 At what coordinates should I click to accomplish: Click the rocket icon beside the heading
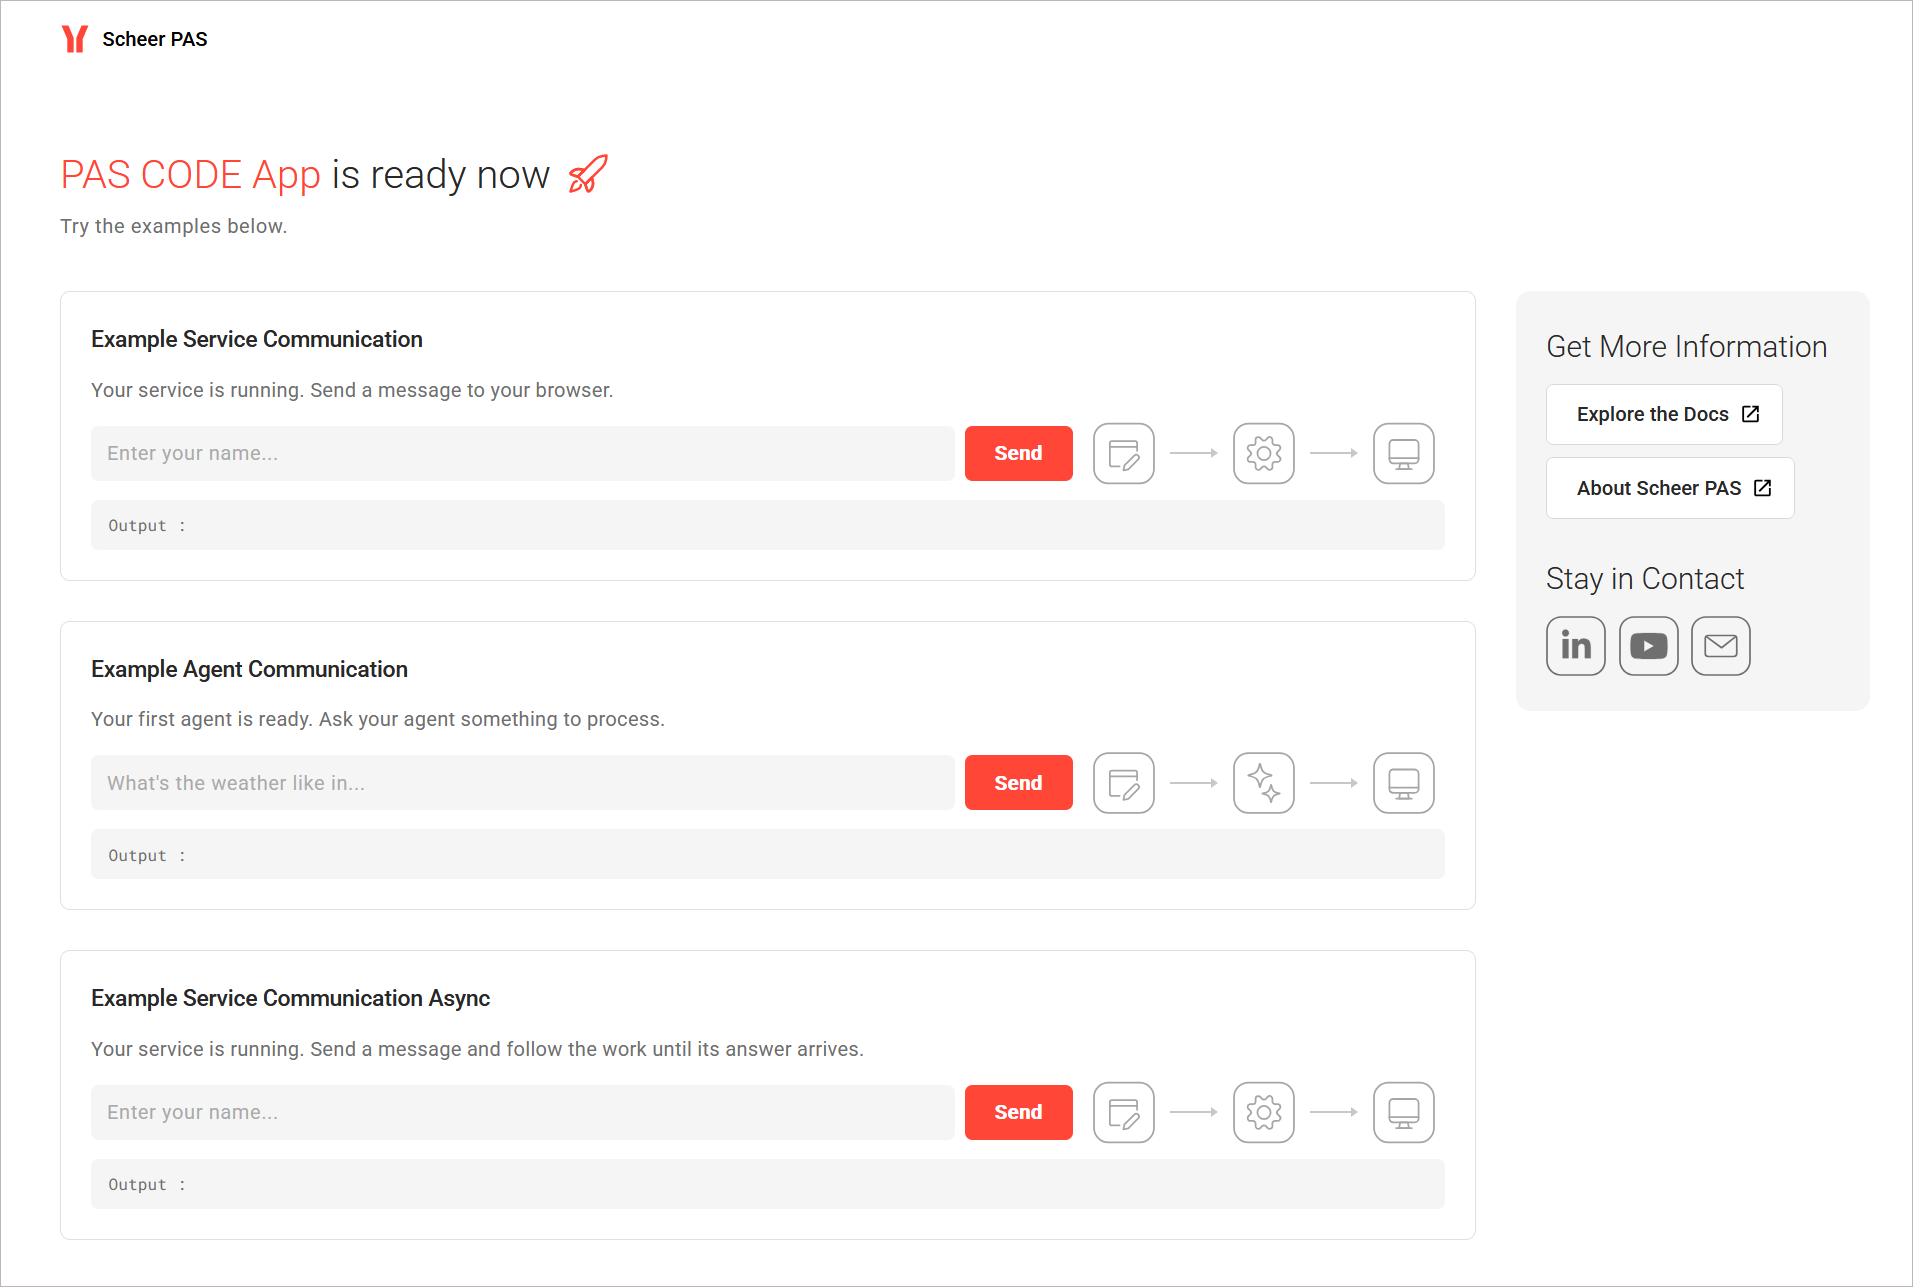(588, 174)
